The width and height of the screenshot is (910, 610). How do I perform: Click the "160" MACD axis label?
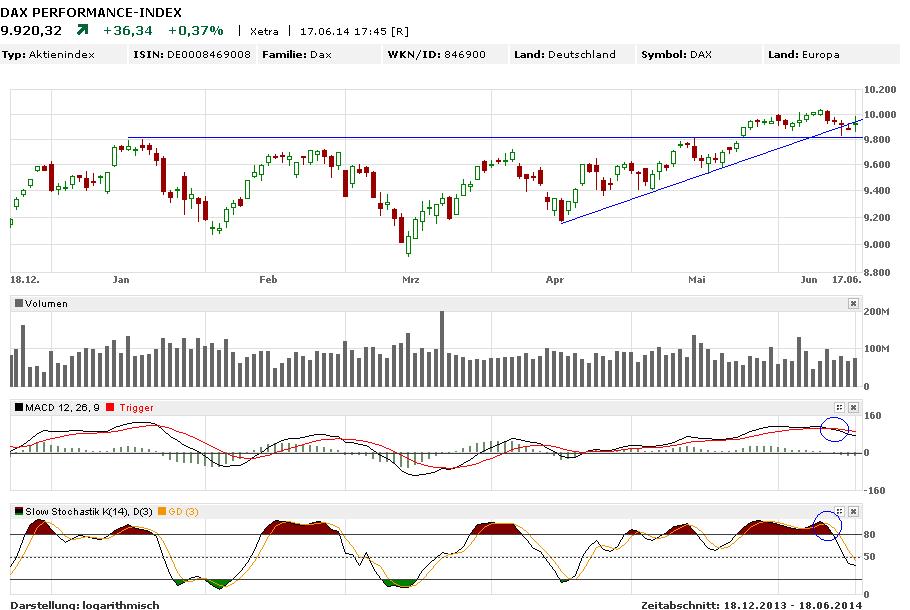873,416
